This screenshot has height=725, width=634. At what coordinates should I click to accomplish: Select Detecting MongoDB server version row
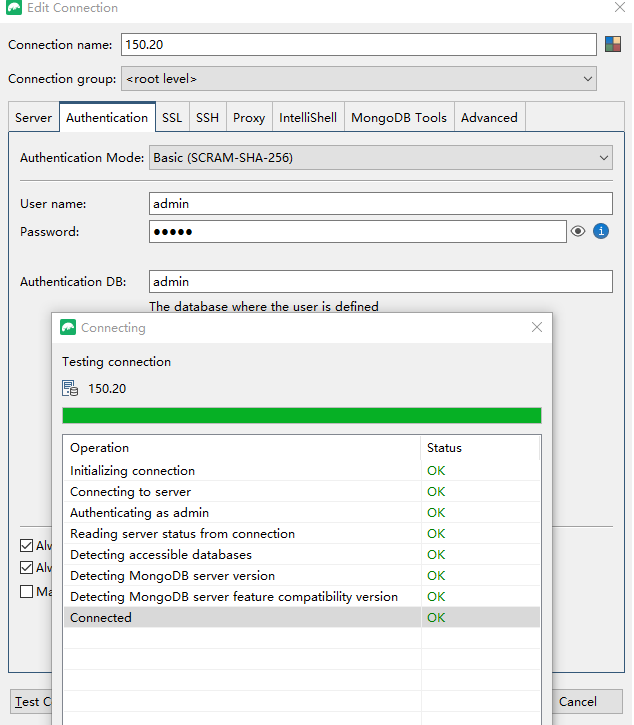click(302, 576)
